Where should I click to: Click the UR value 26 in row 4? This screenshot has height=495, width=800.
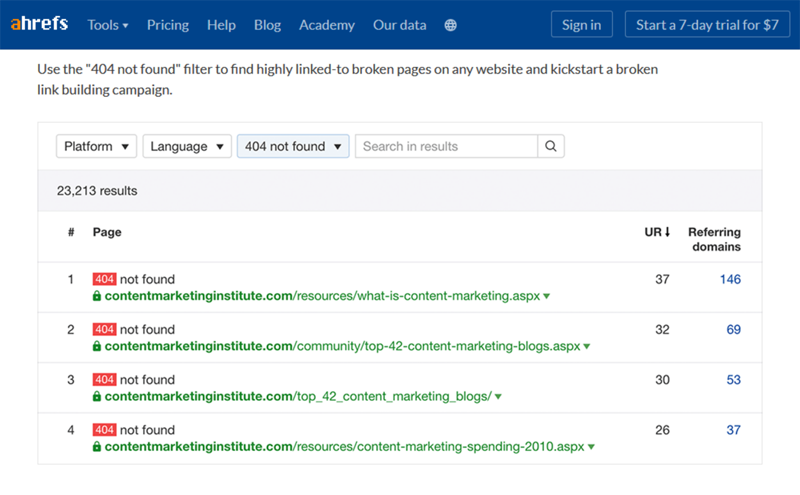click(x=662, y=430)
